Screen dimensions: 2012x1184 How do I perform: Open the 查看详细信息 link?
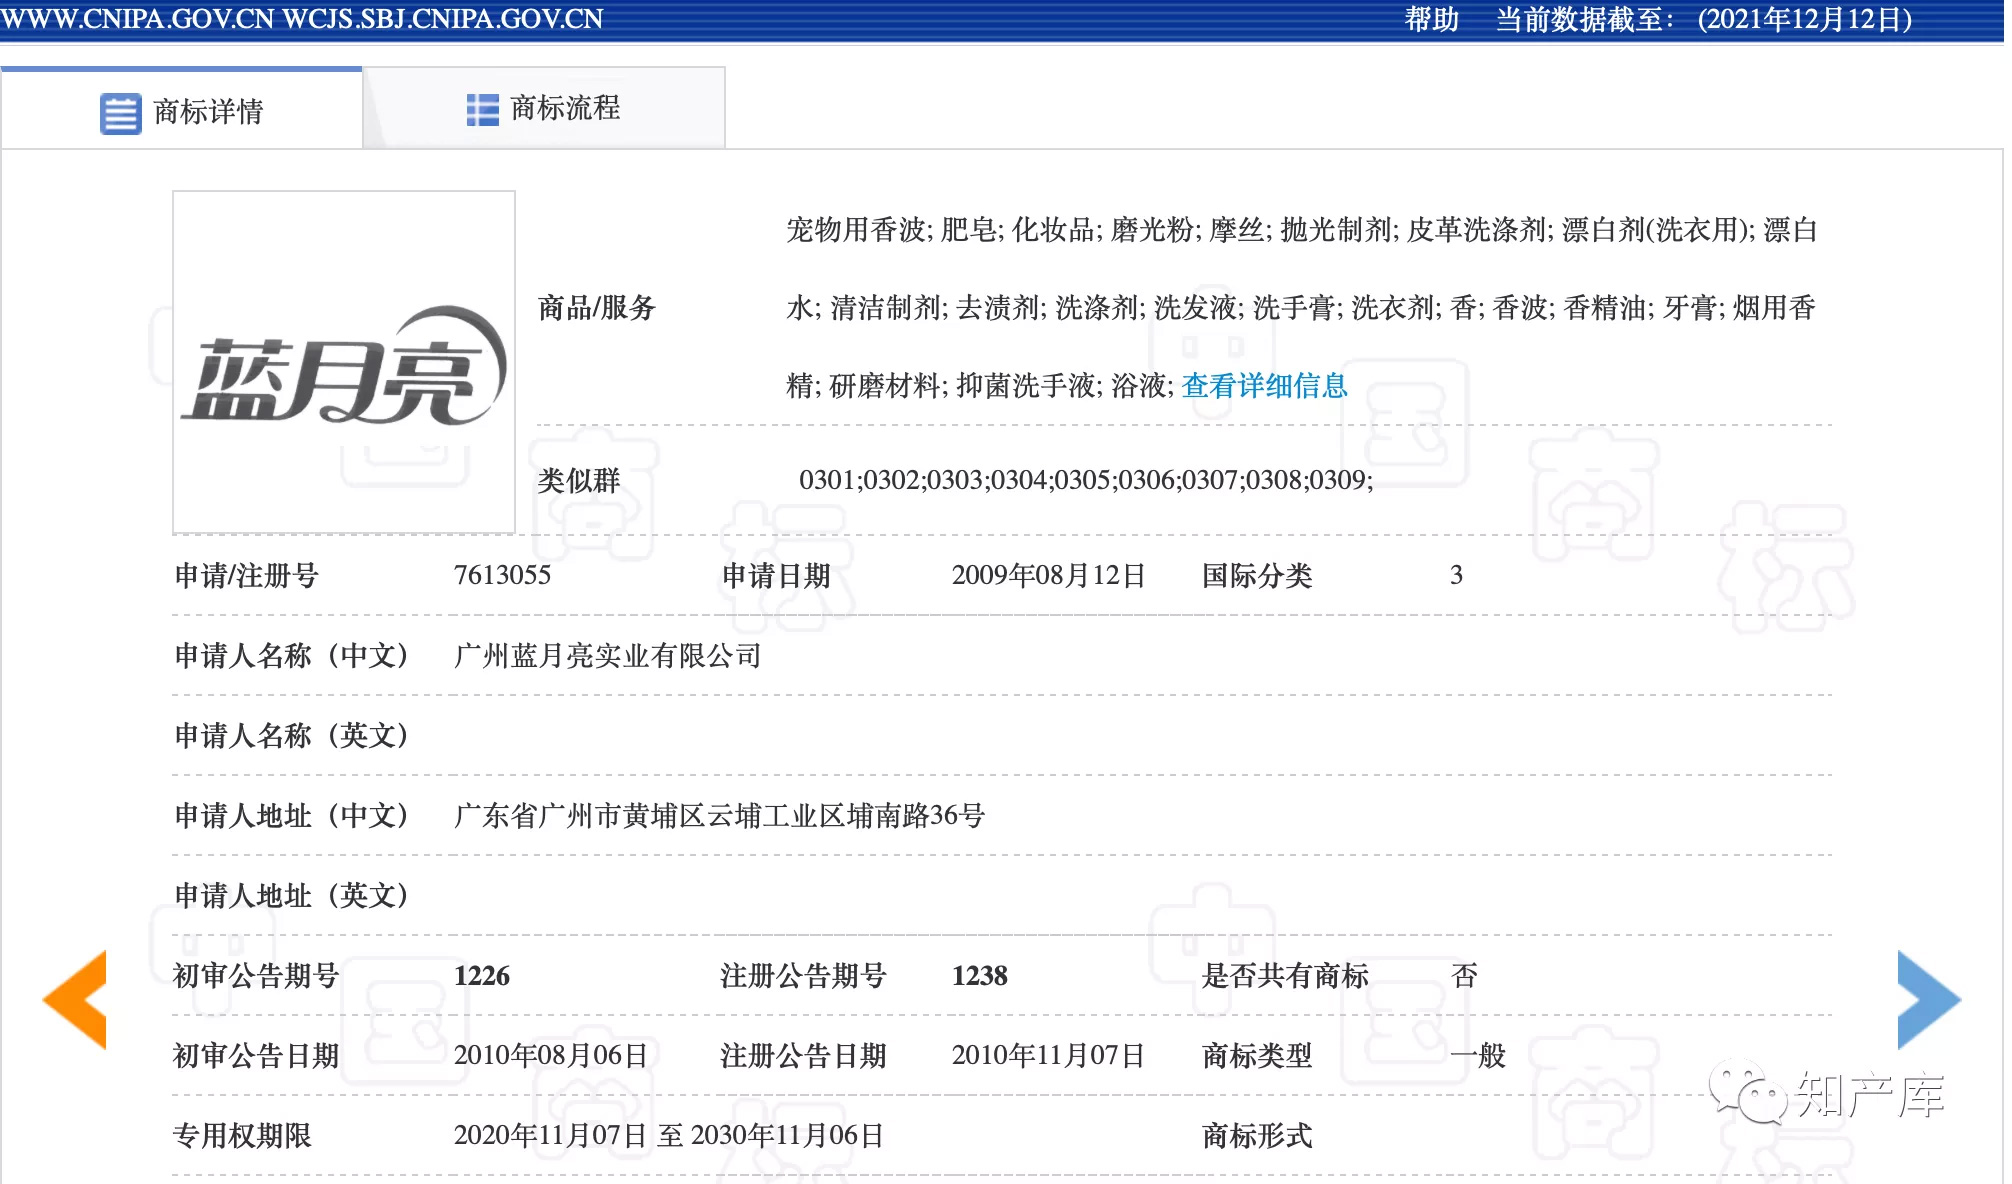click(x=1264, y=386)
